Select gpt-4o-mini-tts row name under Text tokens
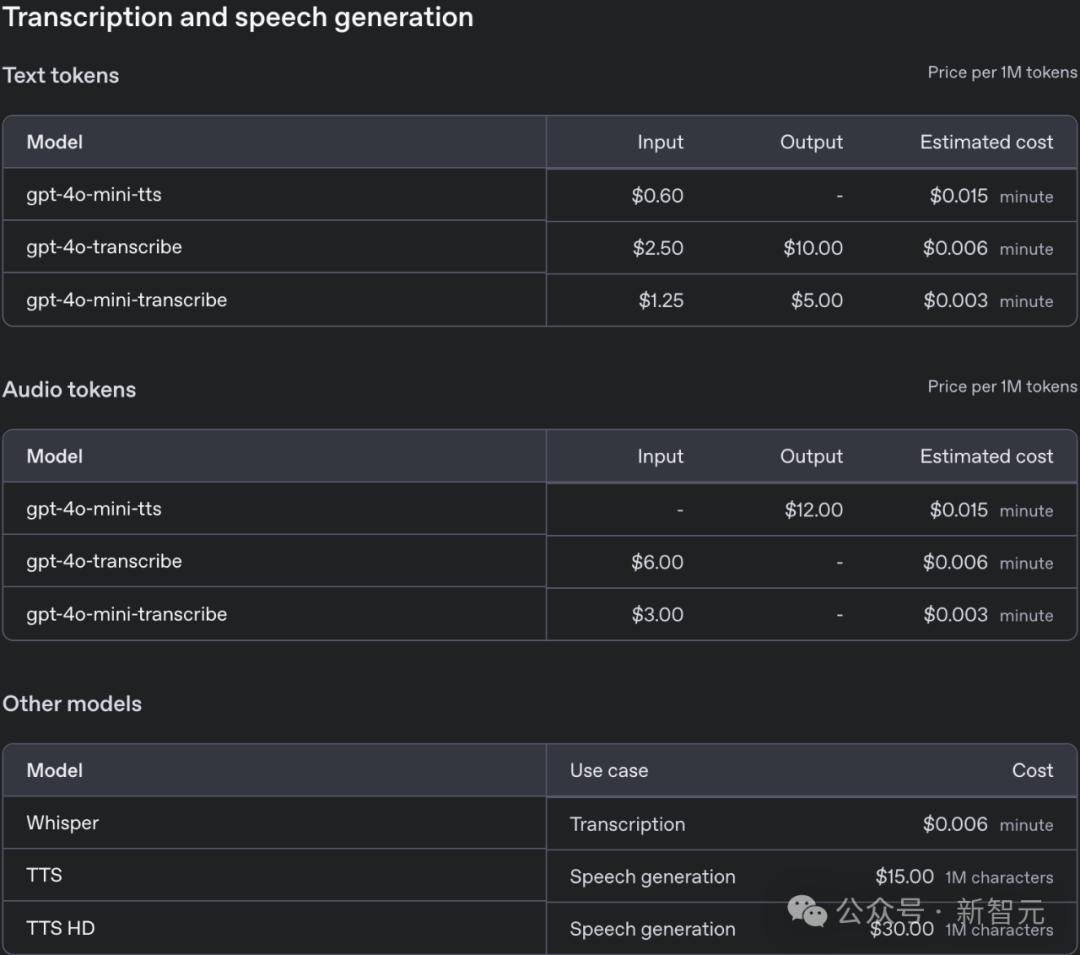 pos(94,195)
